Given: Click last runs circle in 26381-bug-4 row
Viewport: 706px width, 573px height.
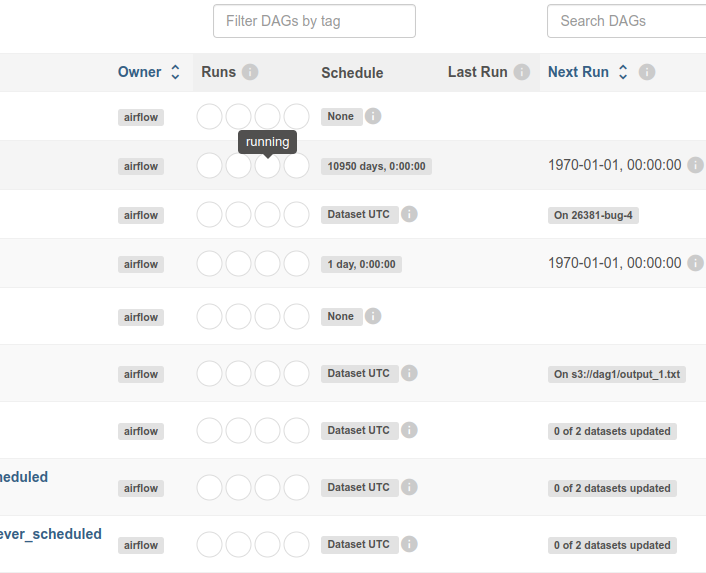Looking at the screenshot, I should [296, 214].
